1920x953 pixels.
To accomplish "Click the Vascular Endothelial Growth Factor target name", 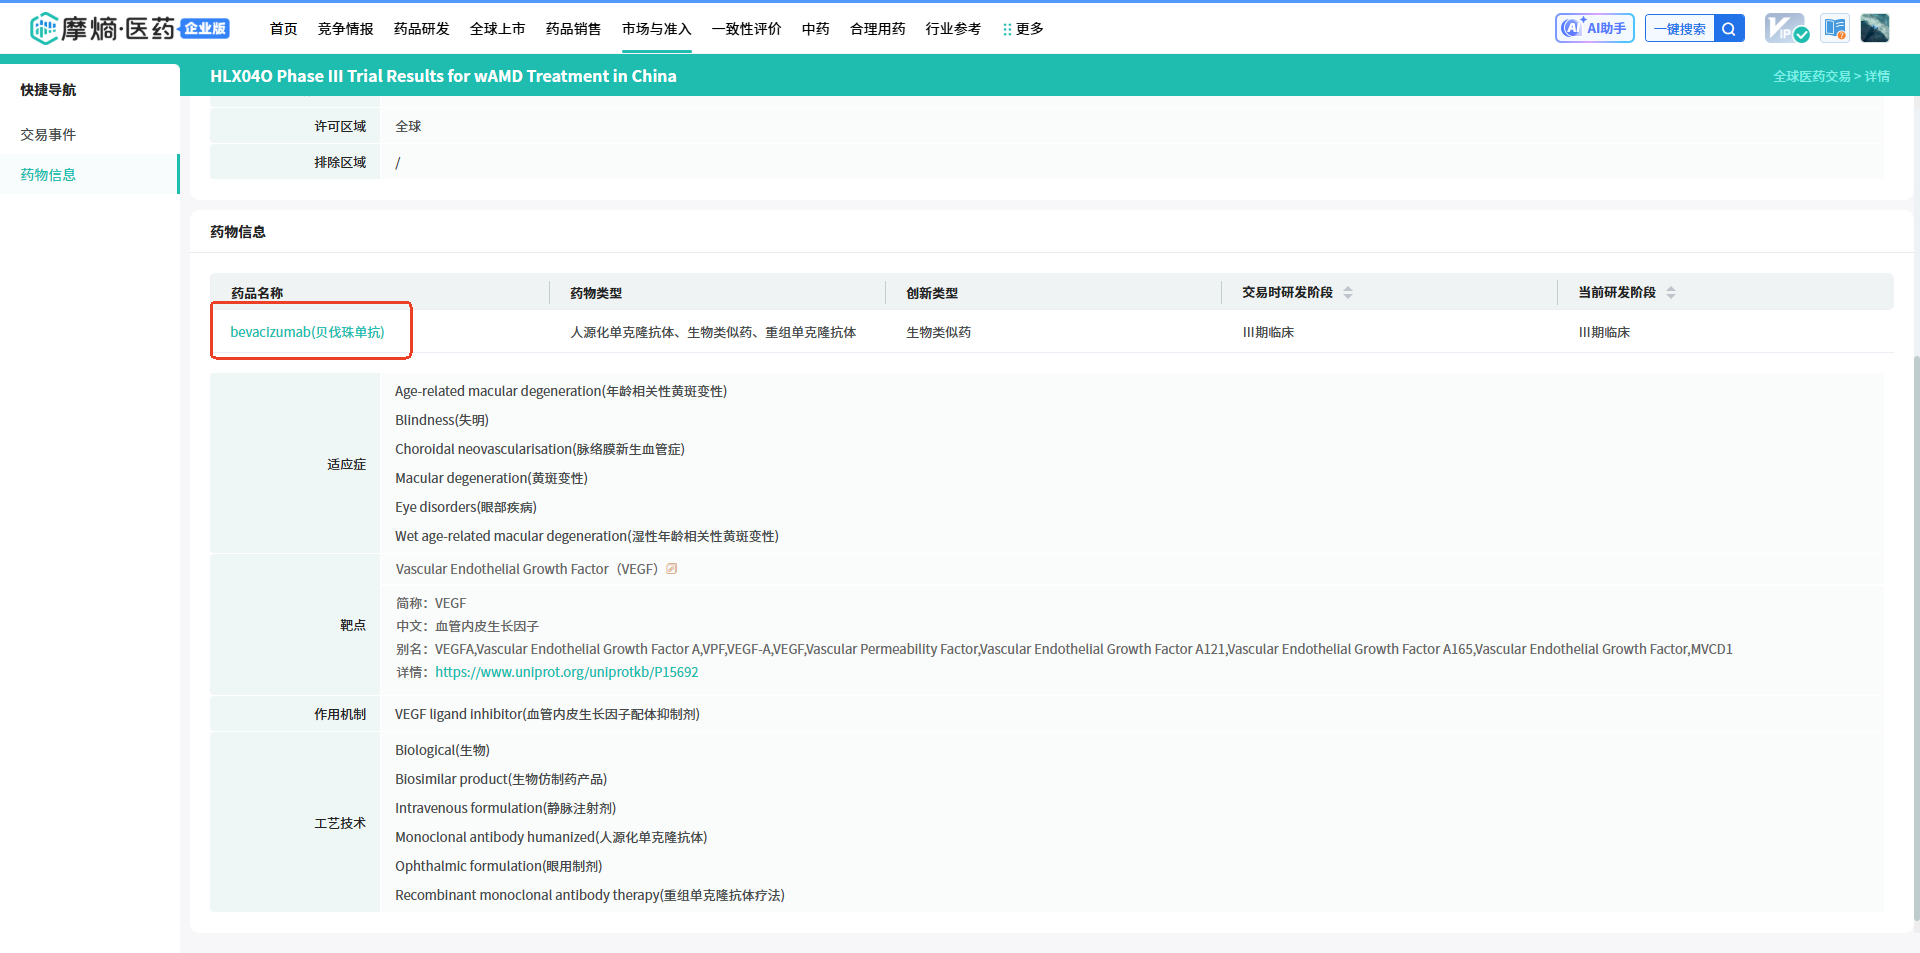I will click(526, 569).
